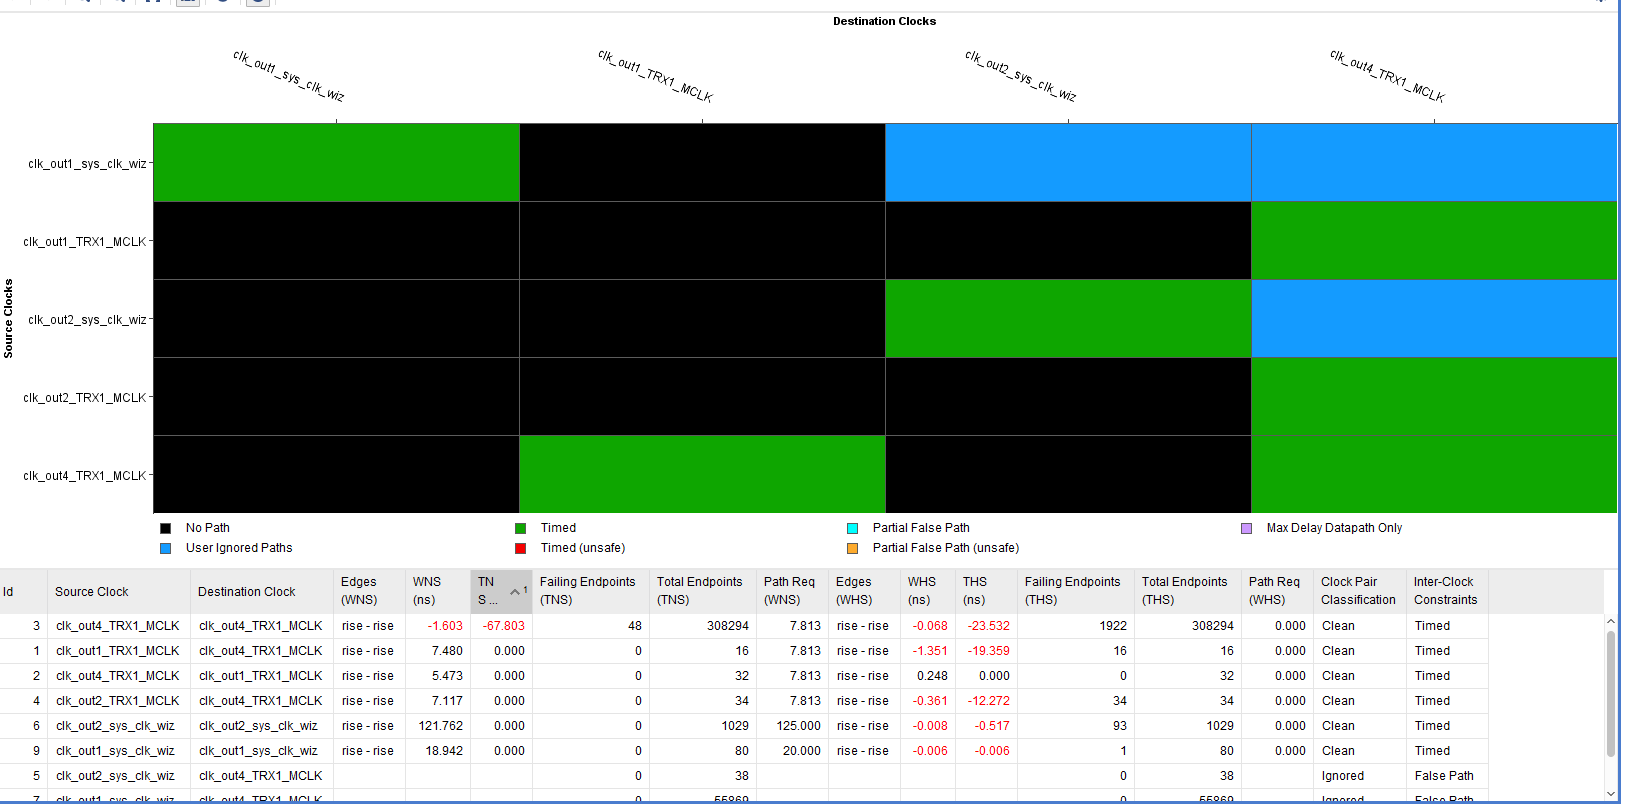Sort by Destination Clock column header
Screen dimensions: 1626x804
[x=262, y=591]
